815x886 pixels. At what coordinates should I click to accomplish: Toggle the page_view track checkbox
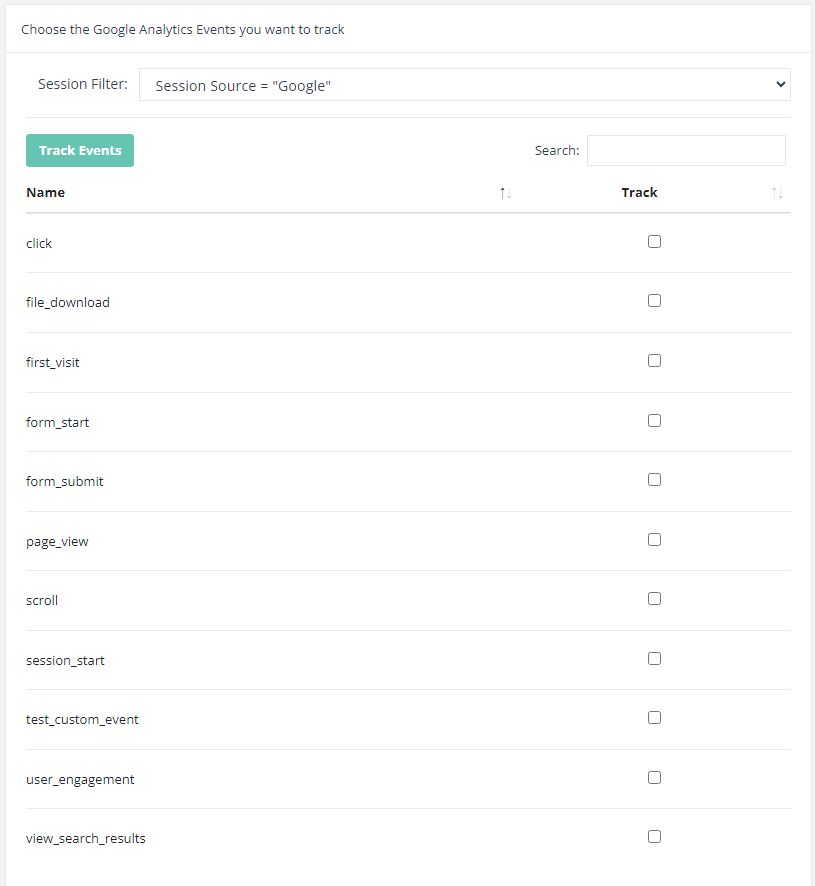654,540
